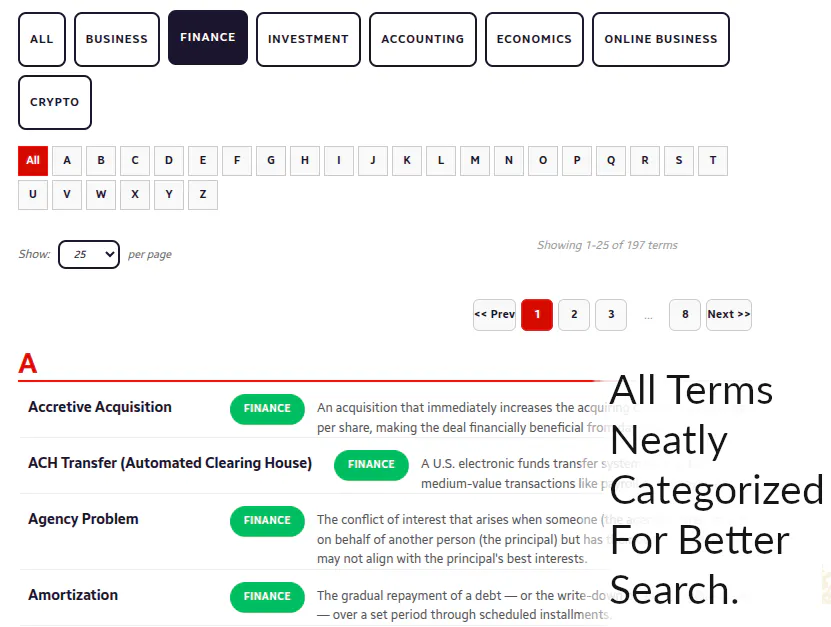The height and width of the screenshot is (627, 831).
Task: Filter terms by letter Z
Action: [x=203, y=195]
